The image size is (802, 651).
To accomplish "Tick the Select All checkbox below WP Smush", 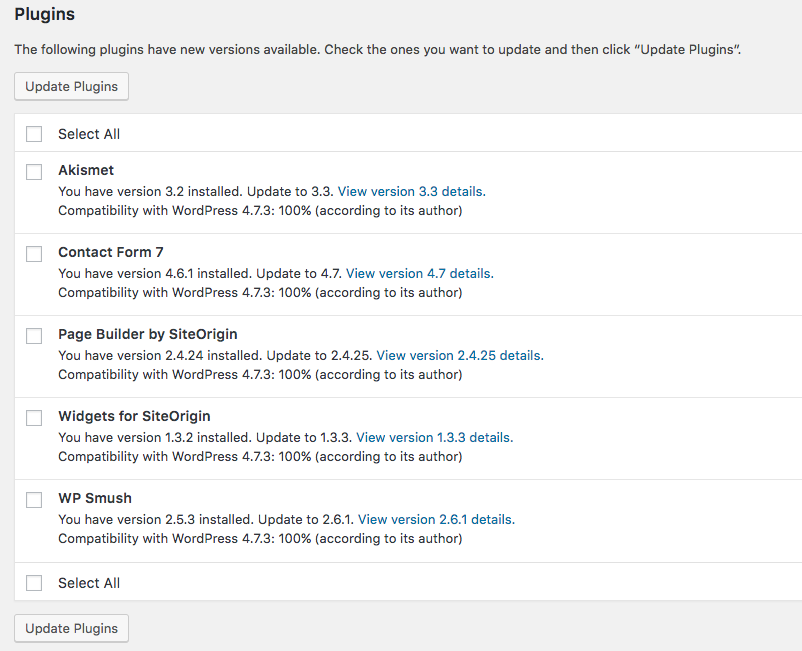I will 34,583.
